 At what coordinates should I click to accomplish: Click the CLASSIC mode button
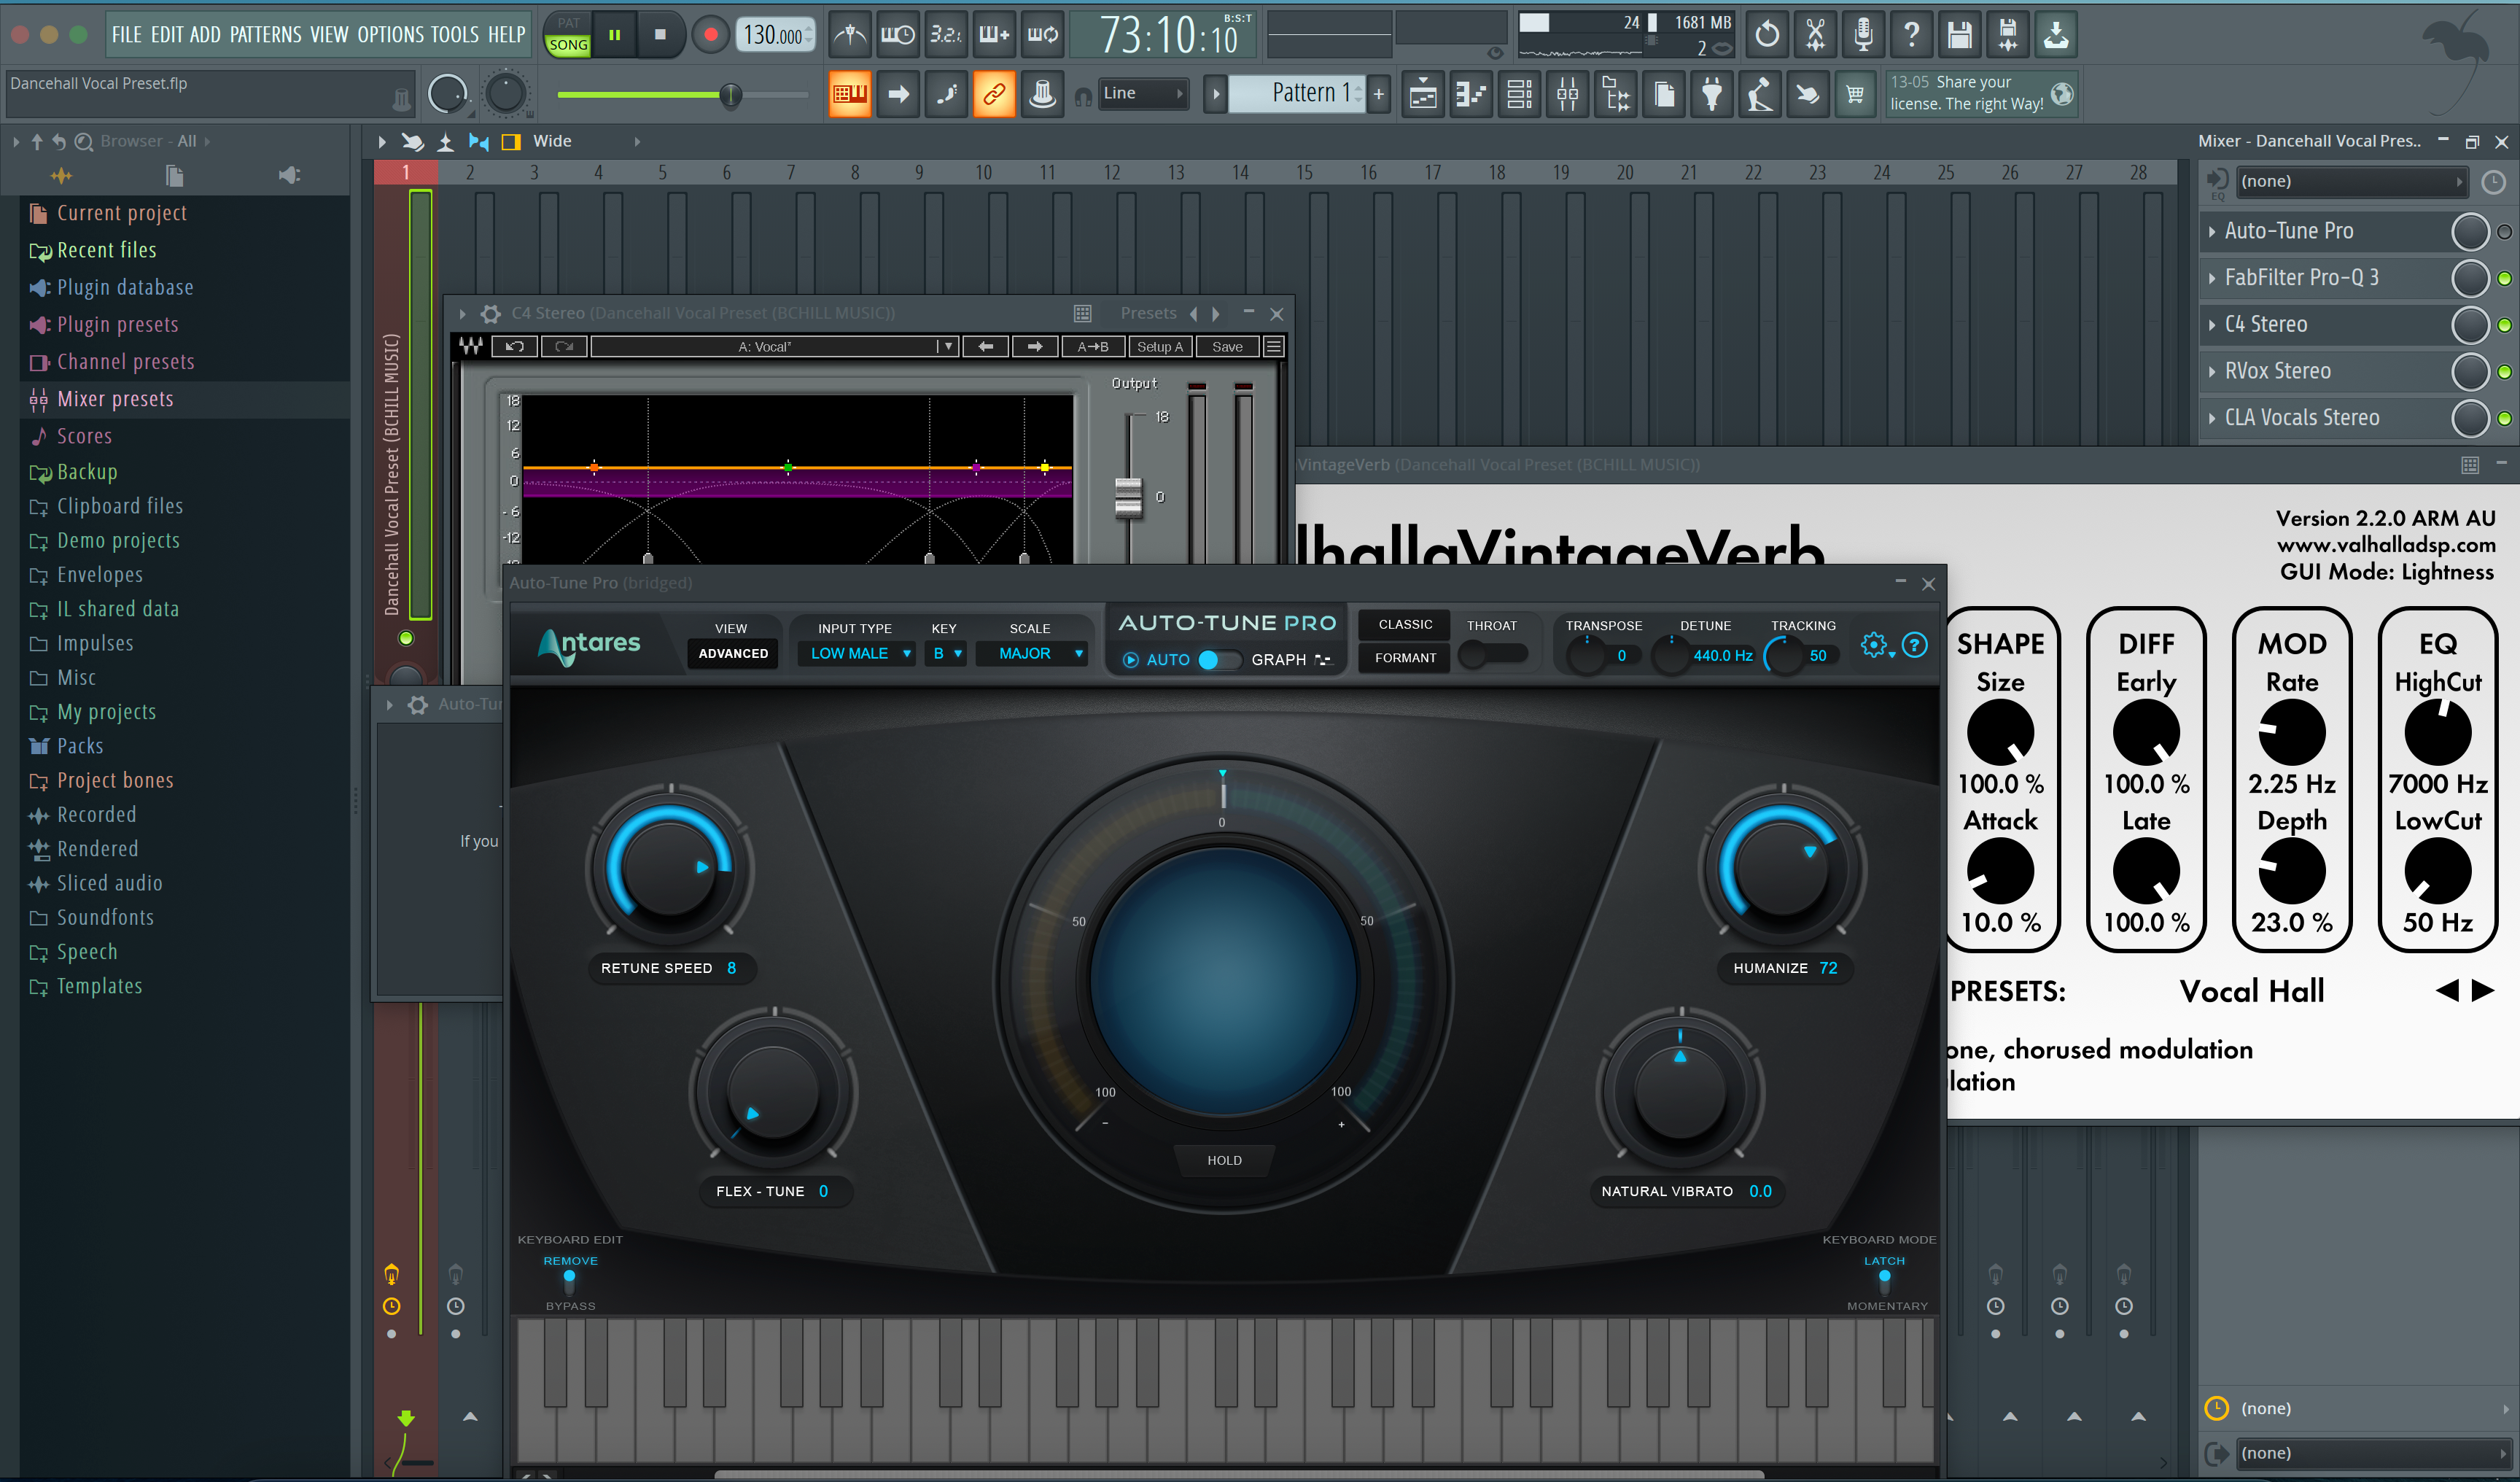[1404, 625]
